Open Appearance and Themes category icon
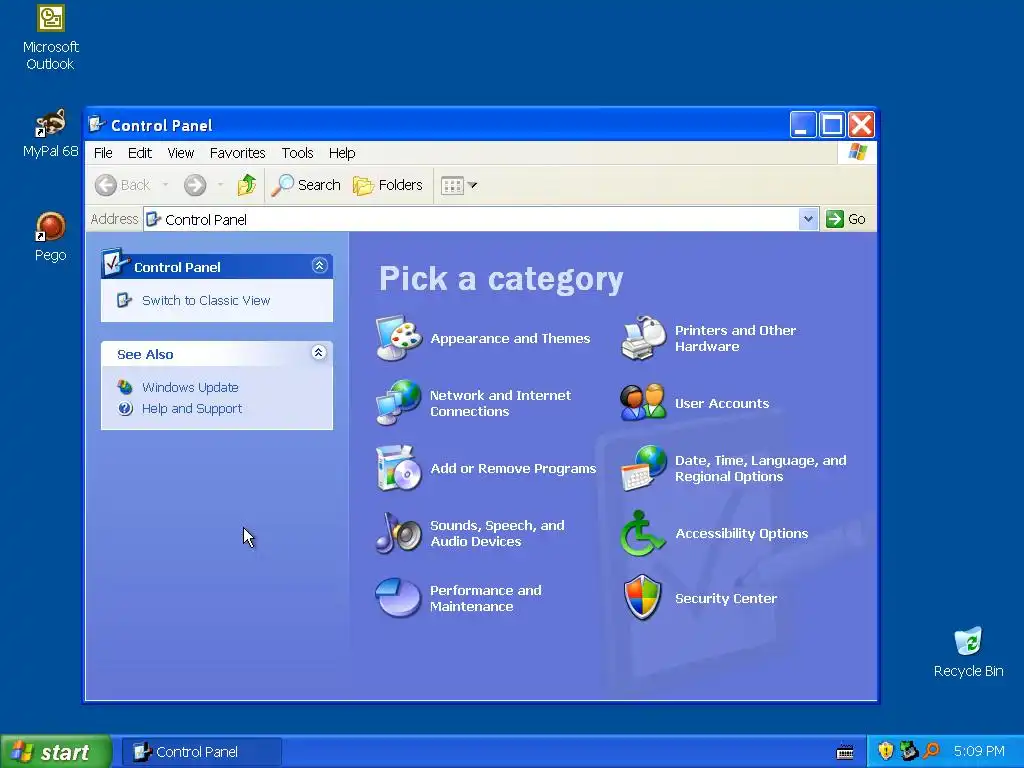Viewport: 1024px width, 768px height. pyautogui.click(x=399, y=338)
